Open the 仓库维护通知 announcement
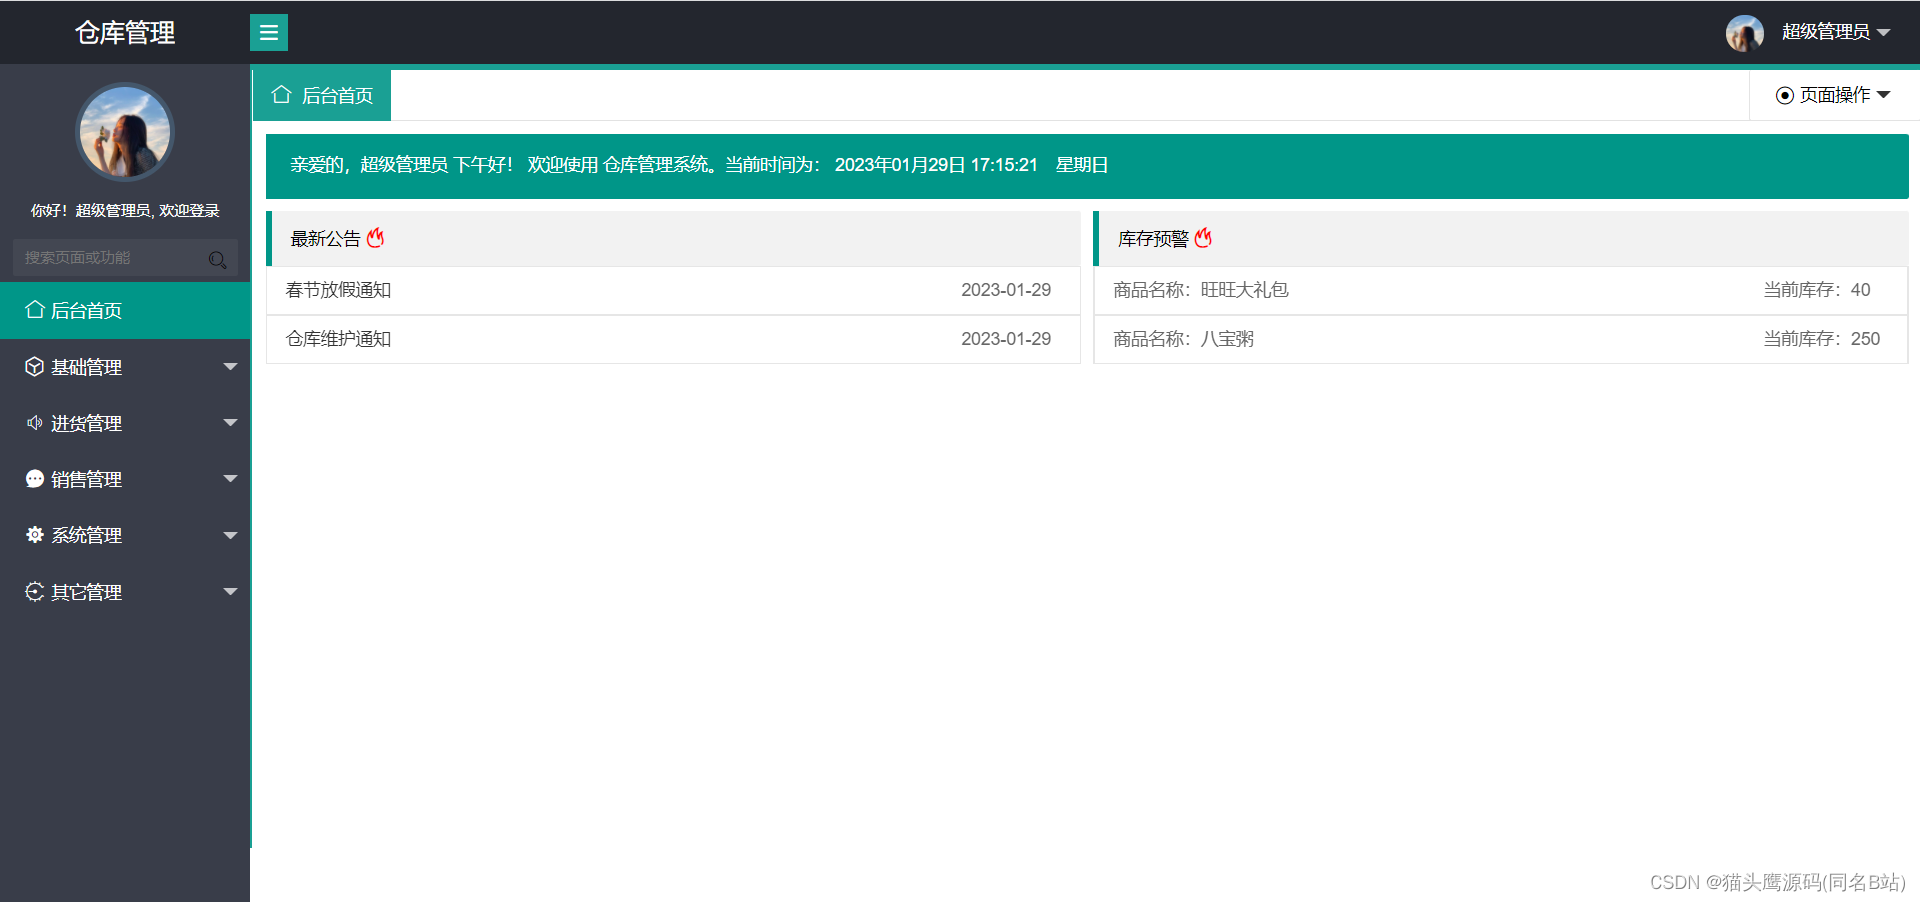Screen dimensions: 1920x902 click(x=338, y=339)
